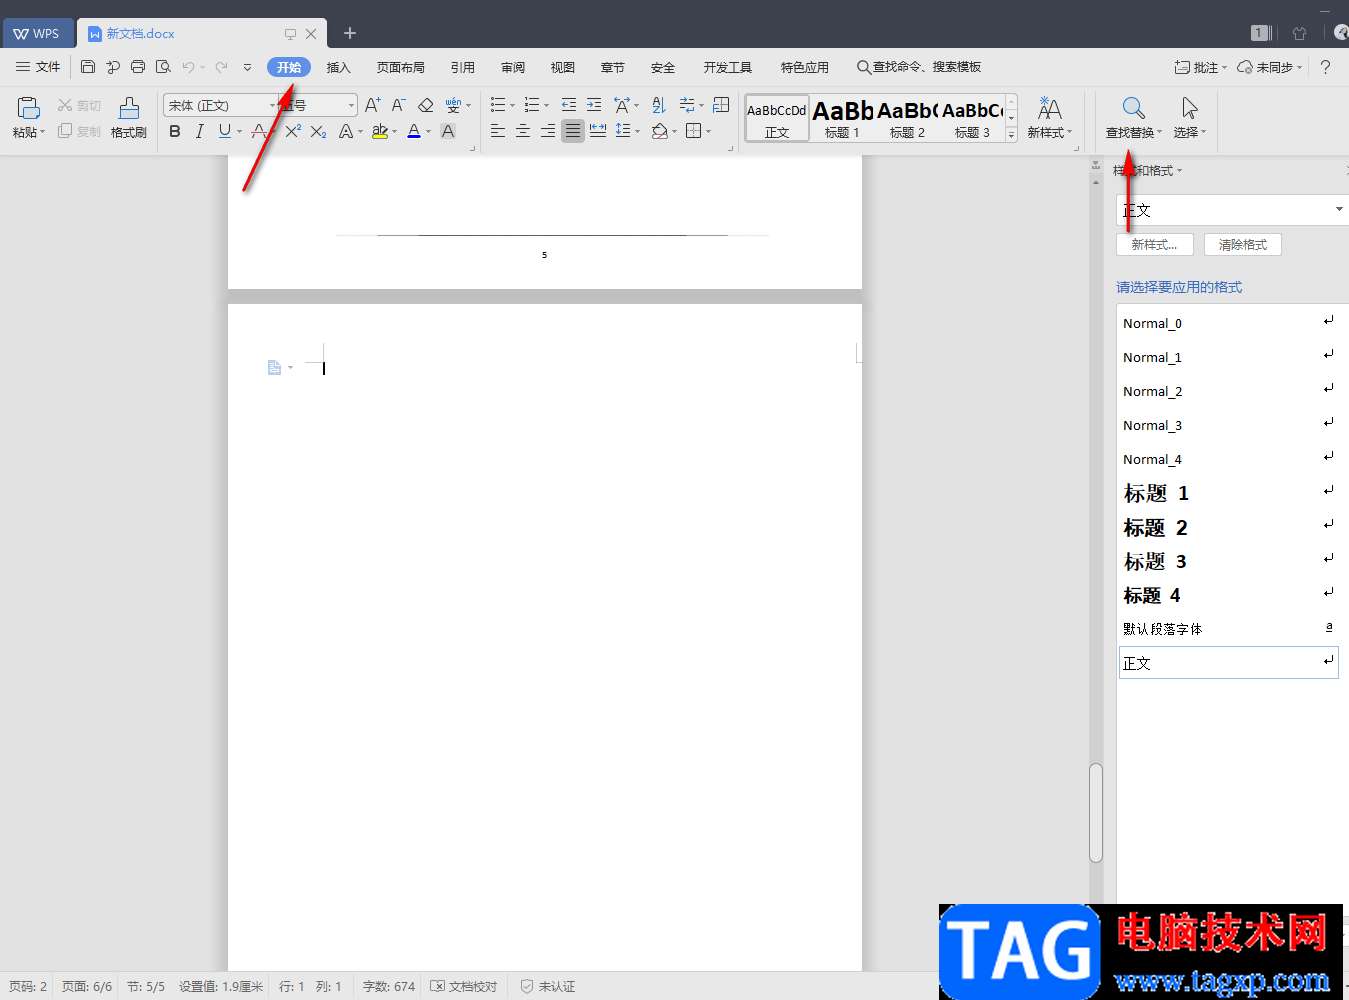1349x1000 pixels.
Task: Click the 新样式... button in side panel
Action: point(1155,245)
